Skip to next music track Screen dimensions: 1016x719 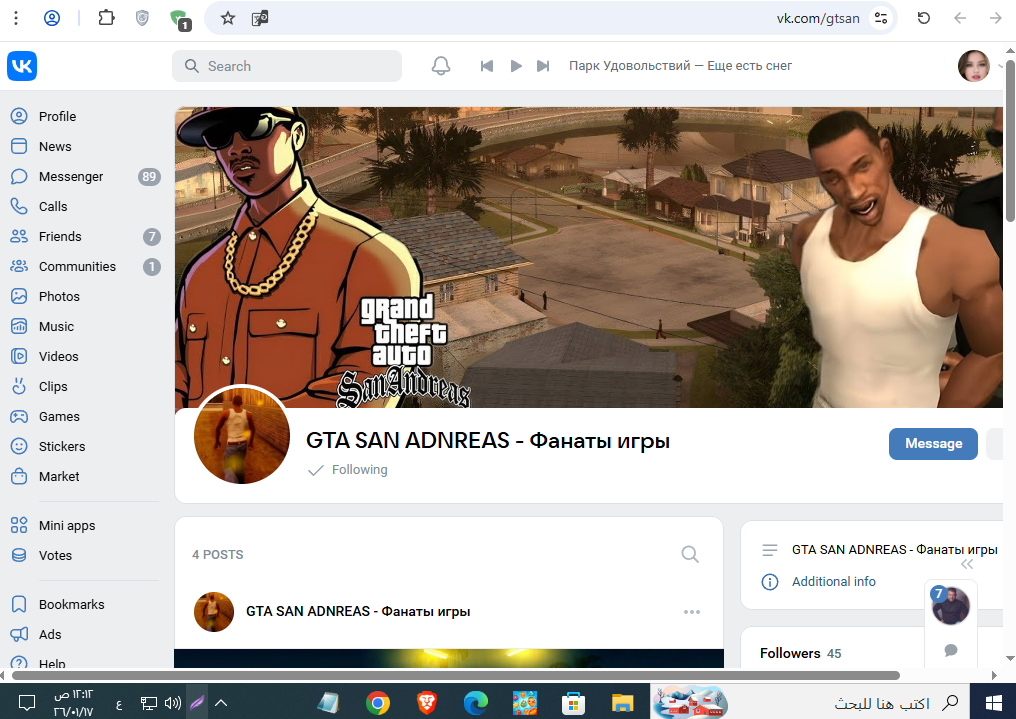click(543, 66)
